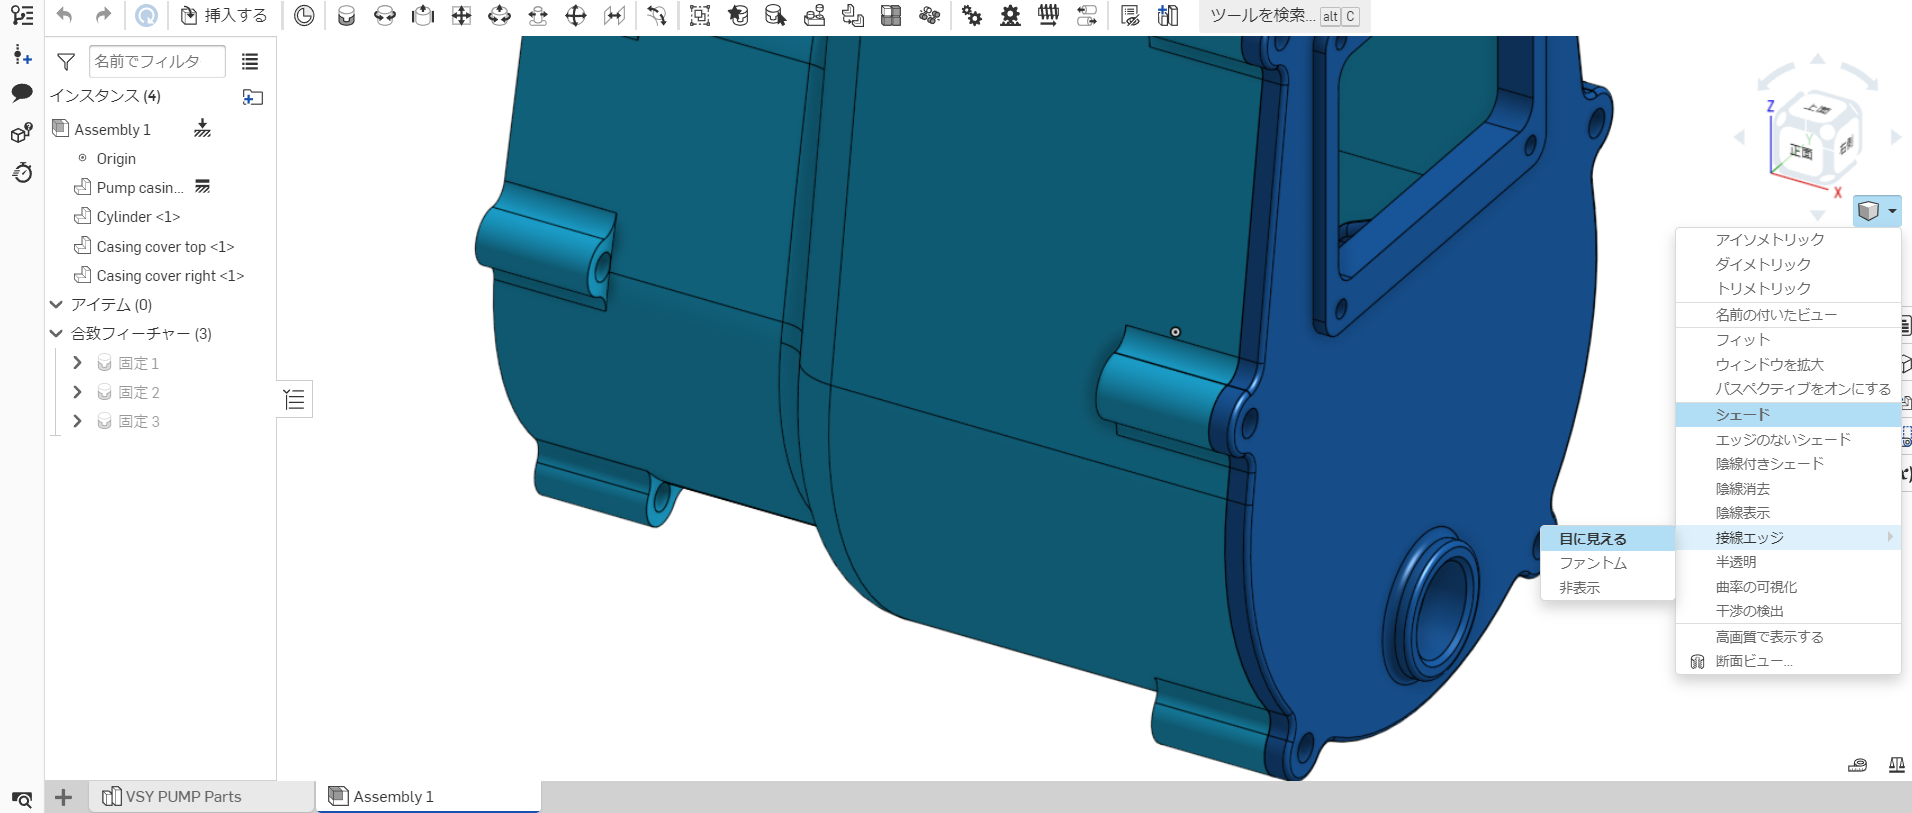Click the 名前でフィルタ filter field
This screenshot has height=813, width=1912.
coord(157,62)
